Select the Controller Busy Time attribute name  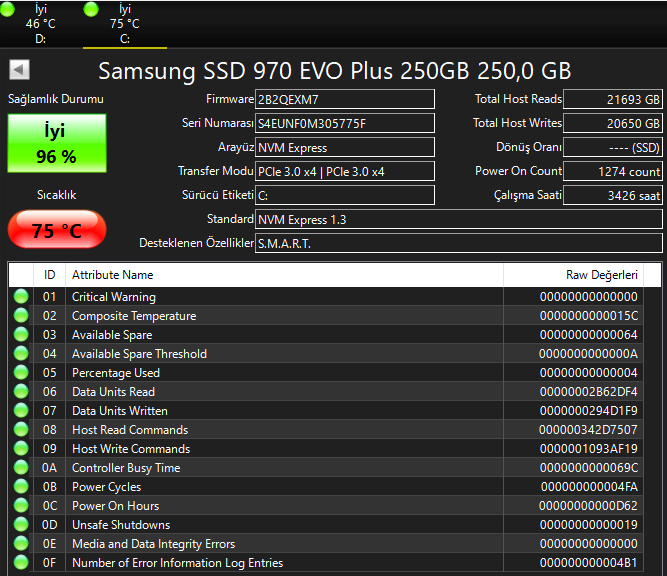click(x=126, y=468)
